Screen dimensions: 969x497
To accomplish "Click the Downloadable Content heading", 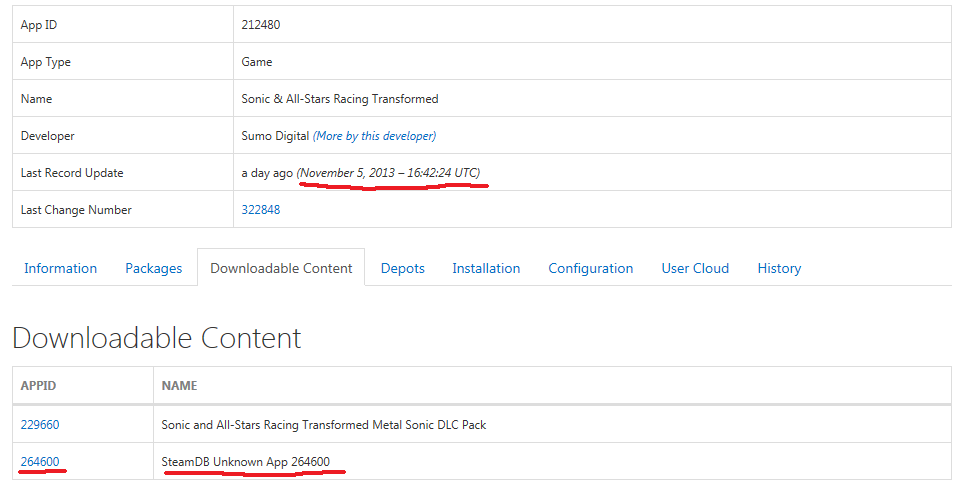I will click(x=157, y=338).
